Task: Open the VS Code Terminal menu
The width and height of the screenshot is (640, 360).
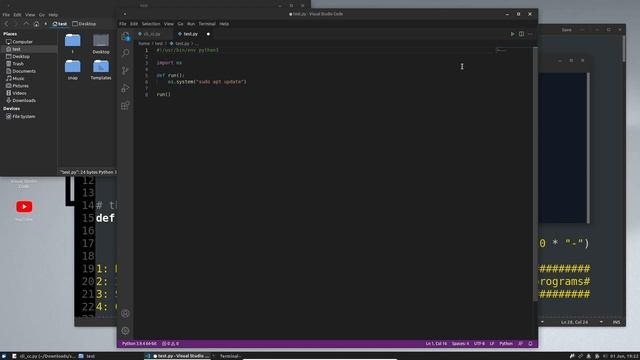Action: coord(207,24)
